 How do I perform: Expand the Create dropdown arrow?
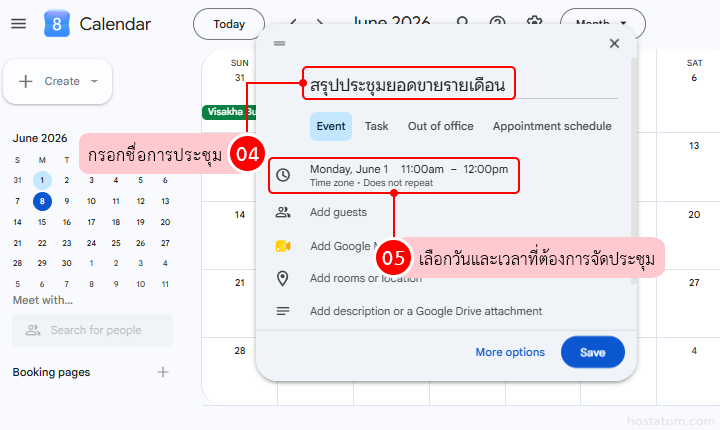[94, 81]
